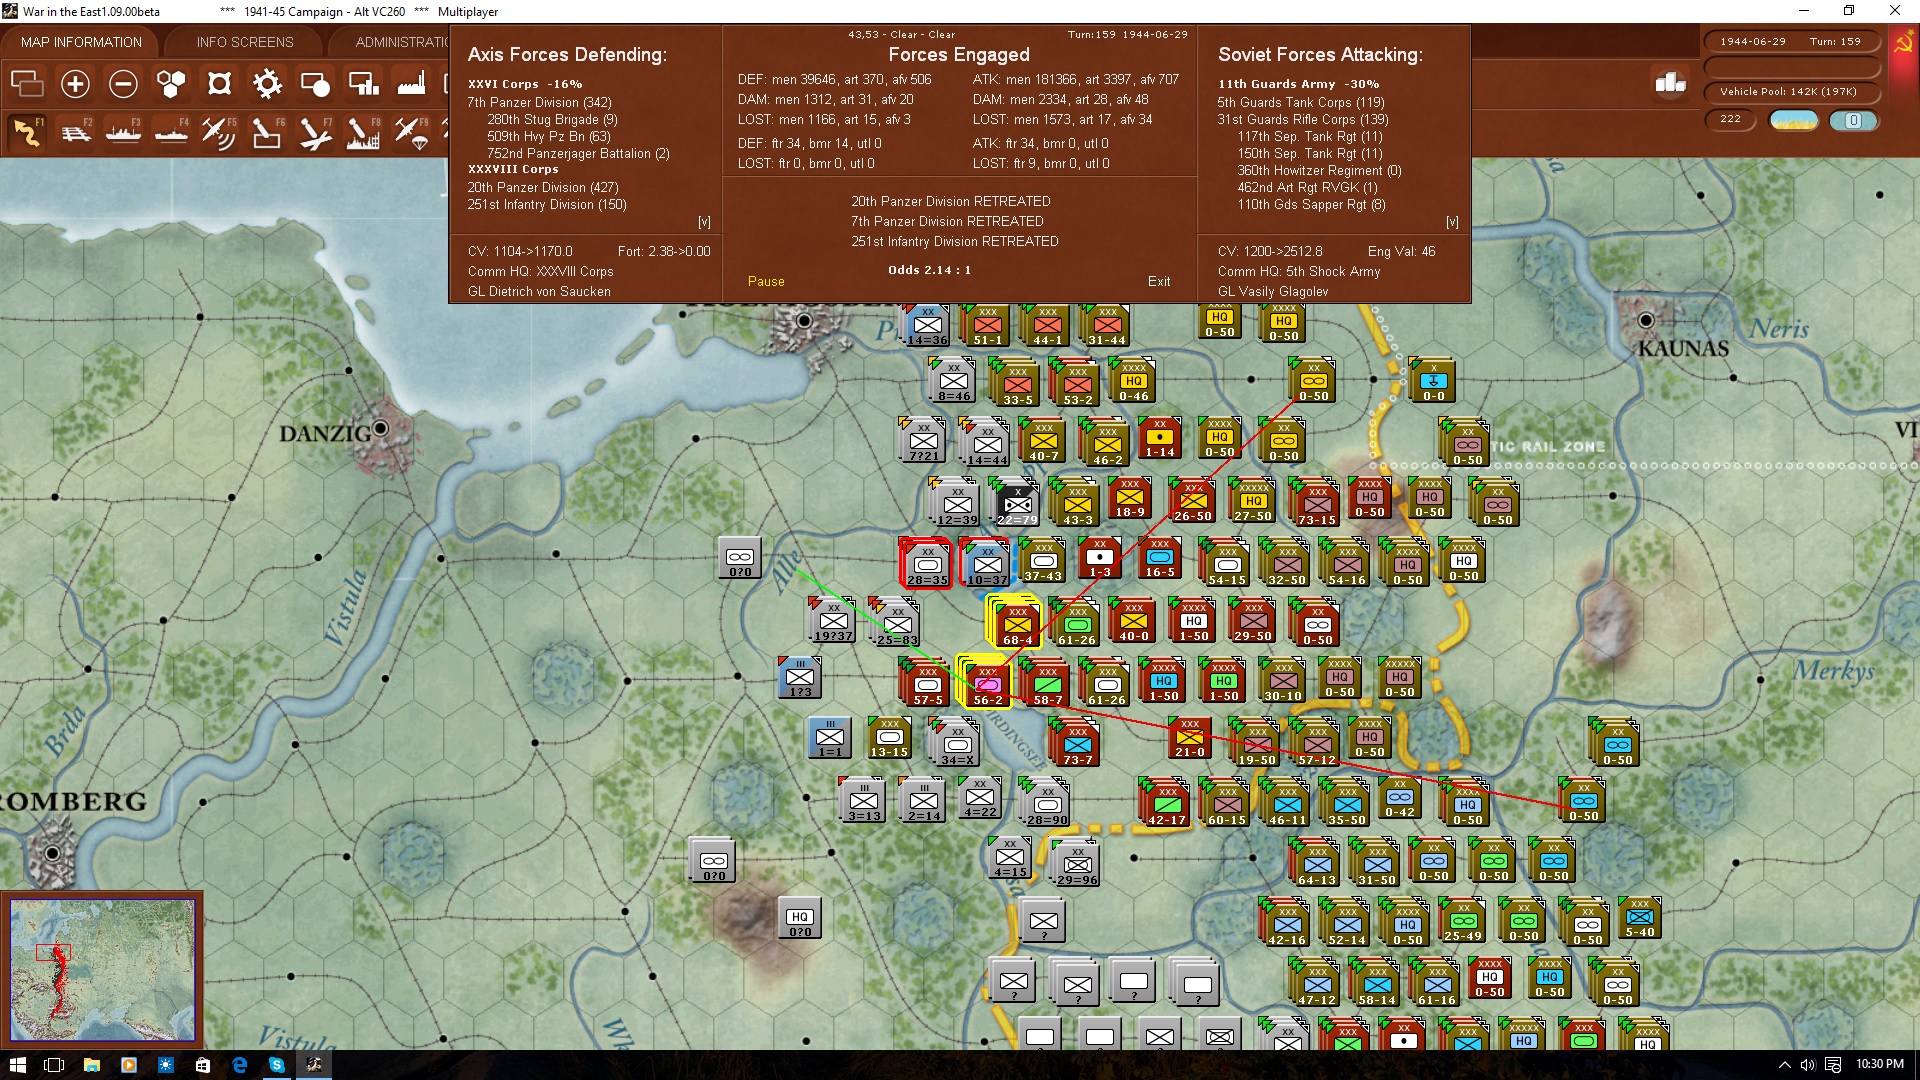
Task: Zoom out the map with minus icon
Action: (123, 84)
